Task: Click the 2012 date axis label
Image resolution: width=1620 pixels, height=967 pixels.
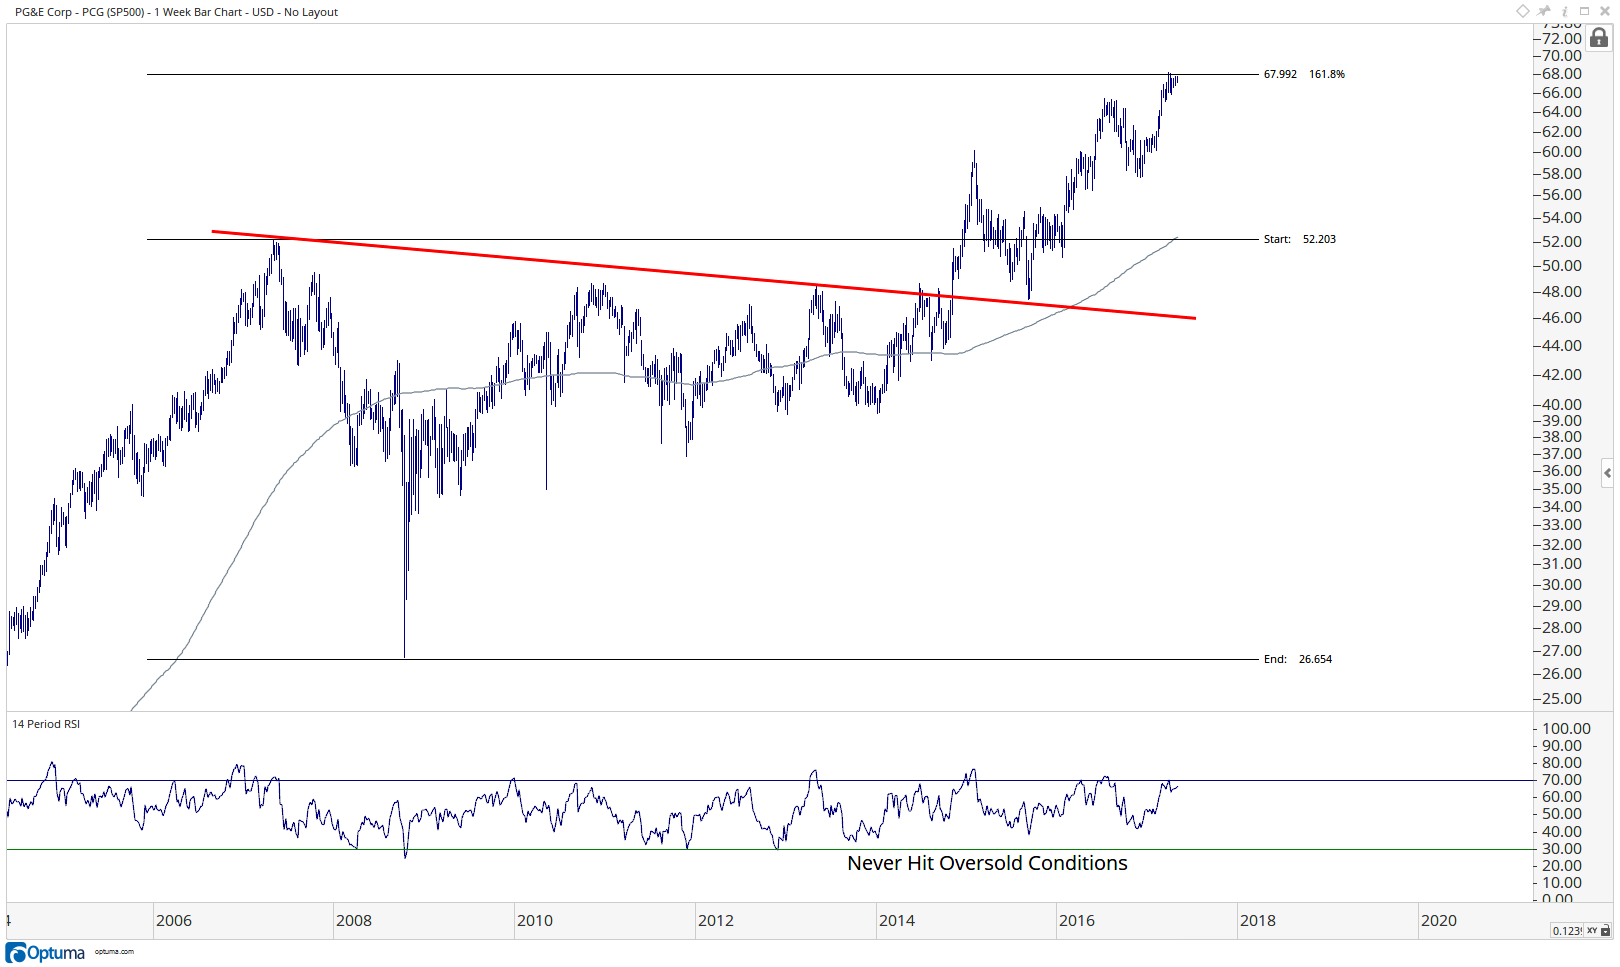Action: point(716,920)
